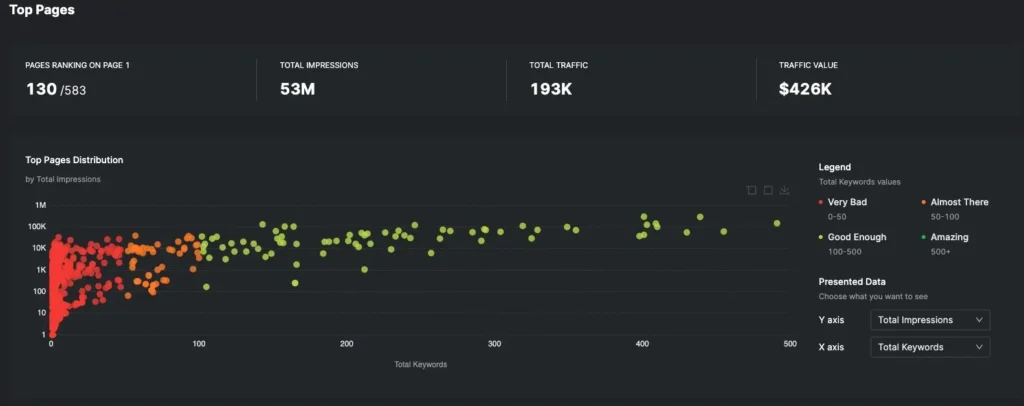The image size is (1024, 406).
Task: Click the Top Pages Distribution chart title
Action: 74,160
